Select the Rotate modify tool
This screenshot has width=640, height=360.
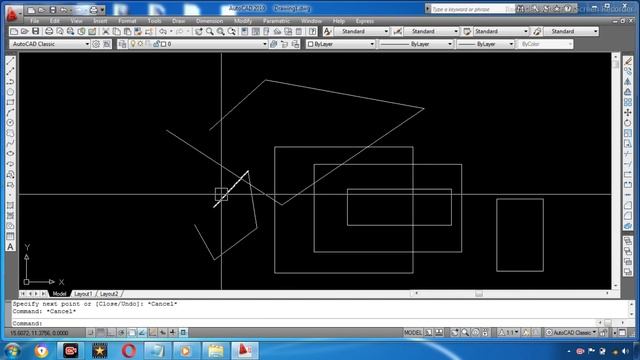[628, 122]
